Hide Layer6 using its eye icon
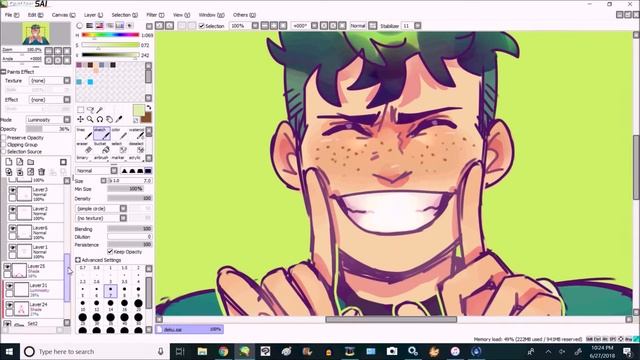The image size is (640, 360). coord(13,229)
